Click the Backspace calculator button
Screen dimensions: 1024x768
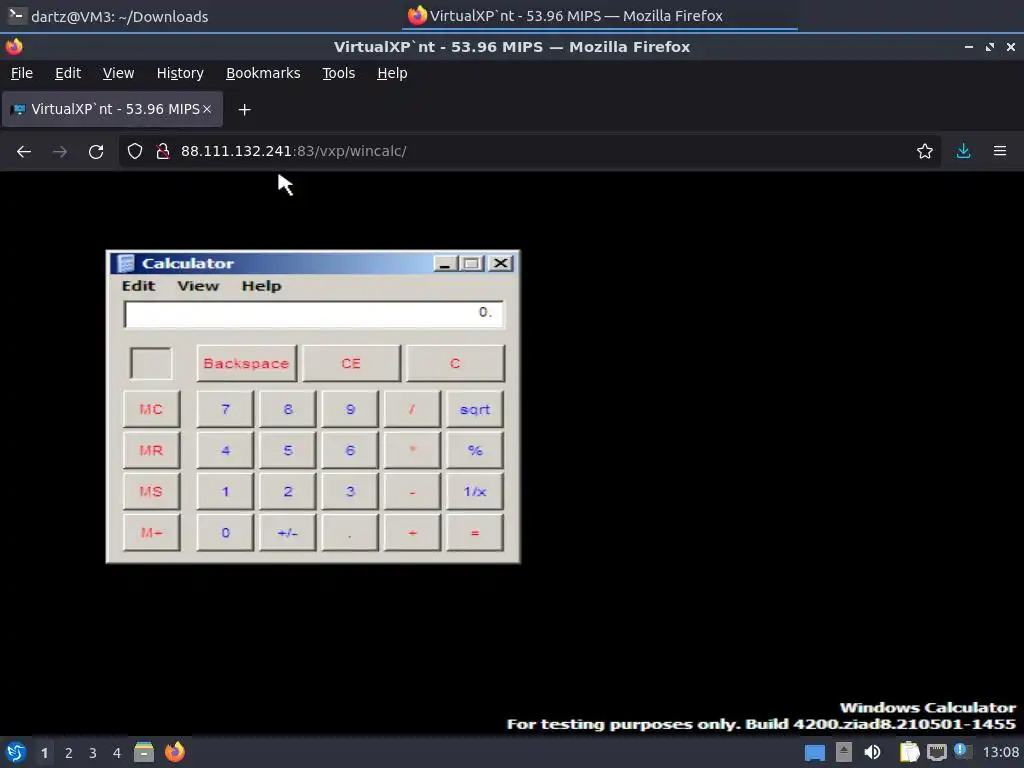coord(246,363)
